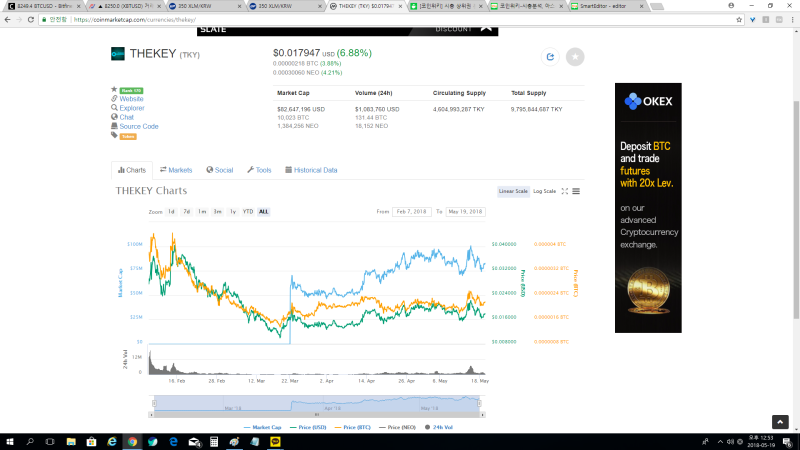The height and width of the screenshot is (450, 800).
Task: Click the navigator scrollbar right arrow
Action: [482, 415]
